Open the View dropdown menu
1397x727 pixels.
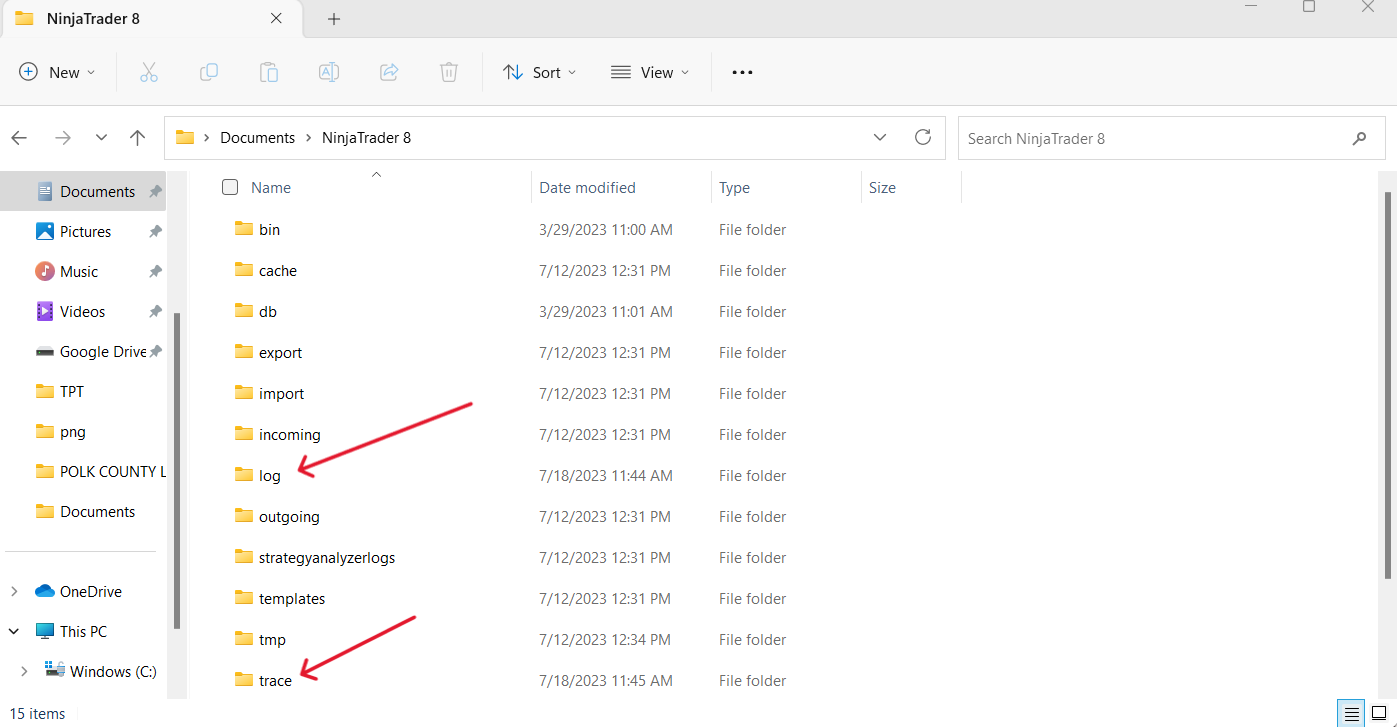650,72
